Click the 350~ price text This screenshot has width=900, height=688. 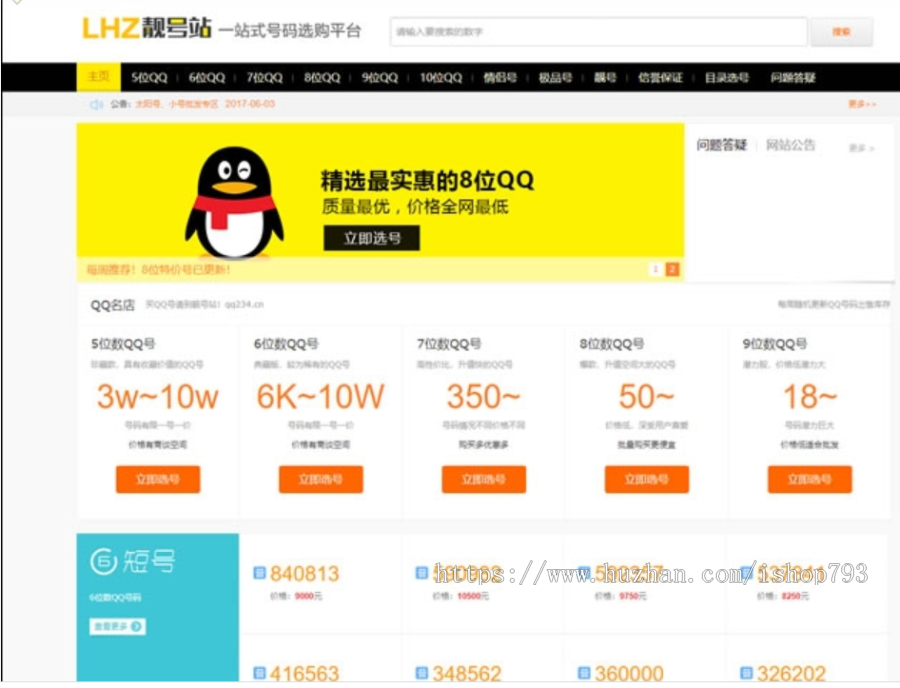(483, 397)
